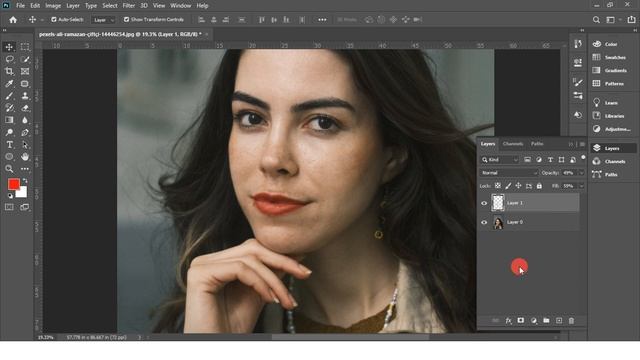This screenshot has height=360, width=640.
Task: Select the Blur tool
Action: click(x=25, y=120)
